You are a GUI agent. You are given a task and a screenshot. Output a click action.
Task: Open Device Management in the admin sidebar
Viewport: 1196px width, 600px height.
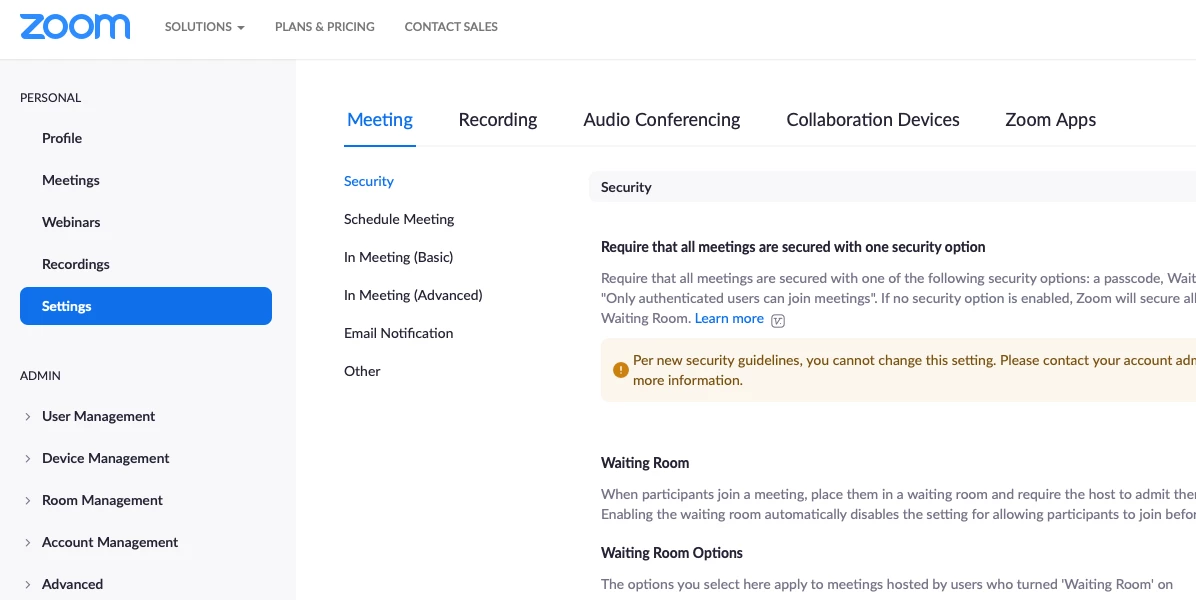point(105,458)
